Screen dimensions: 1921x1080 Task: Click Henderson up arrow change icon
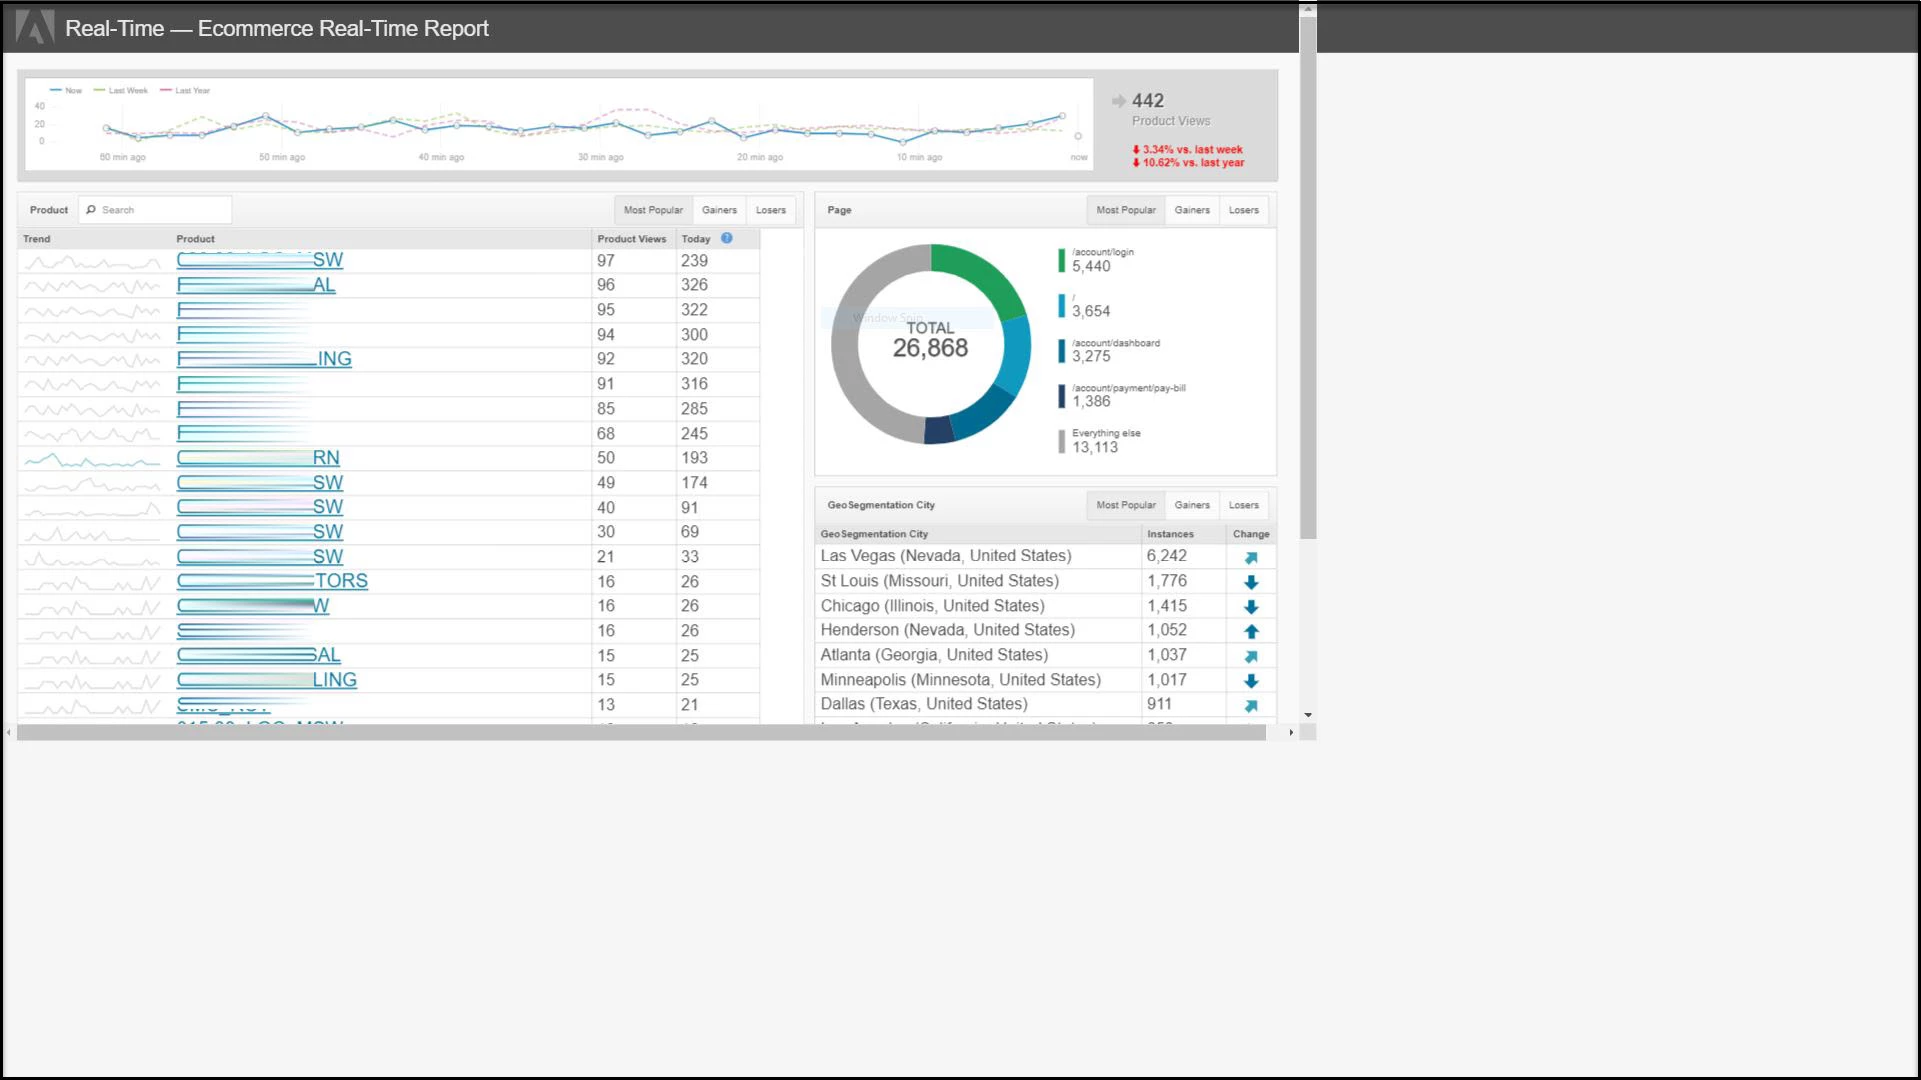[x=1251, y=631]
